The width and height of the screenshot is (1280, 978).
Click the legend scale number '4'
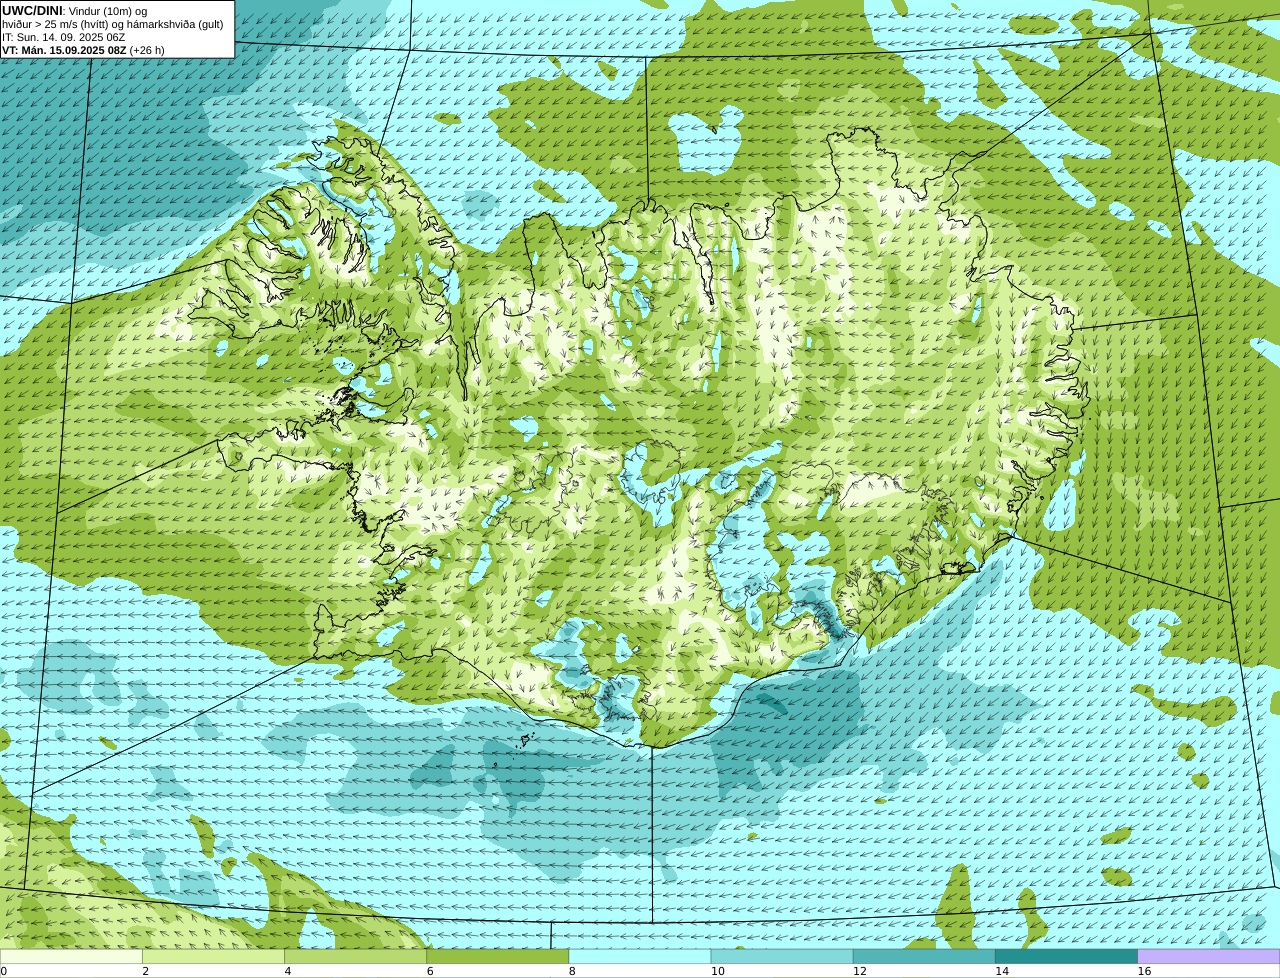tap(288, 971)
